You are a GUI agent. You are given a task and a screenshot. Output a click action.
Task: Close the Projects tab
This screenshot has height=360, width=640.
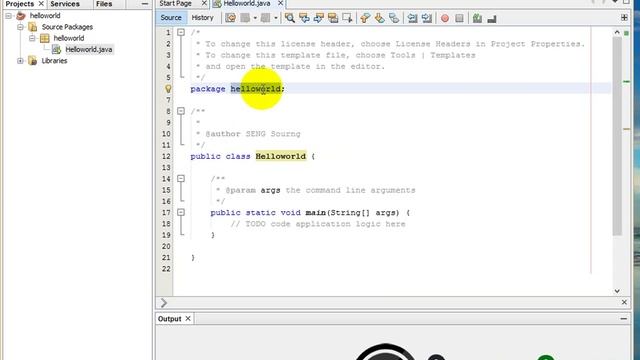pyautogui.click(x=41, y=4)
